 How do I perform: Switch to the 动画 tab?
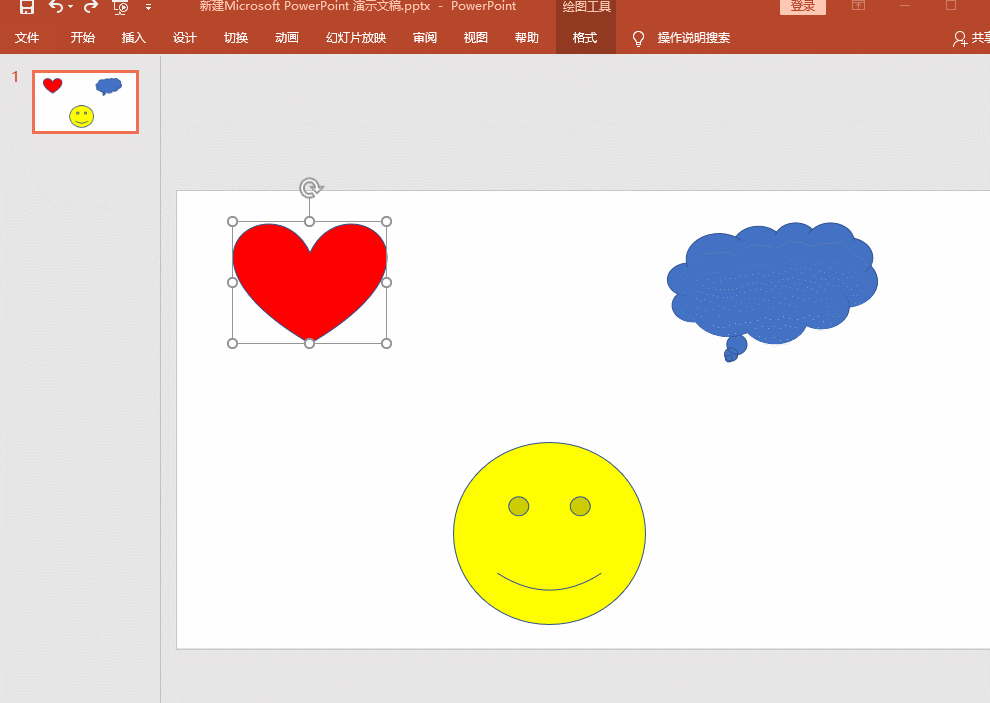pos(287,38)
